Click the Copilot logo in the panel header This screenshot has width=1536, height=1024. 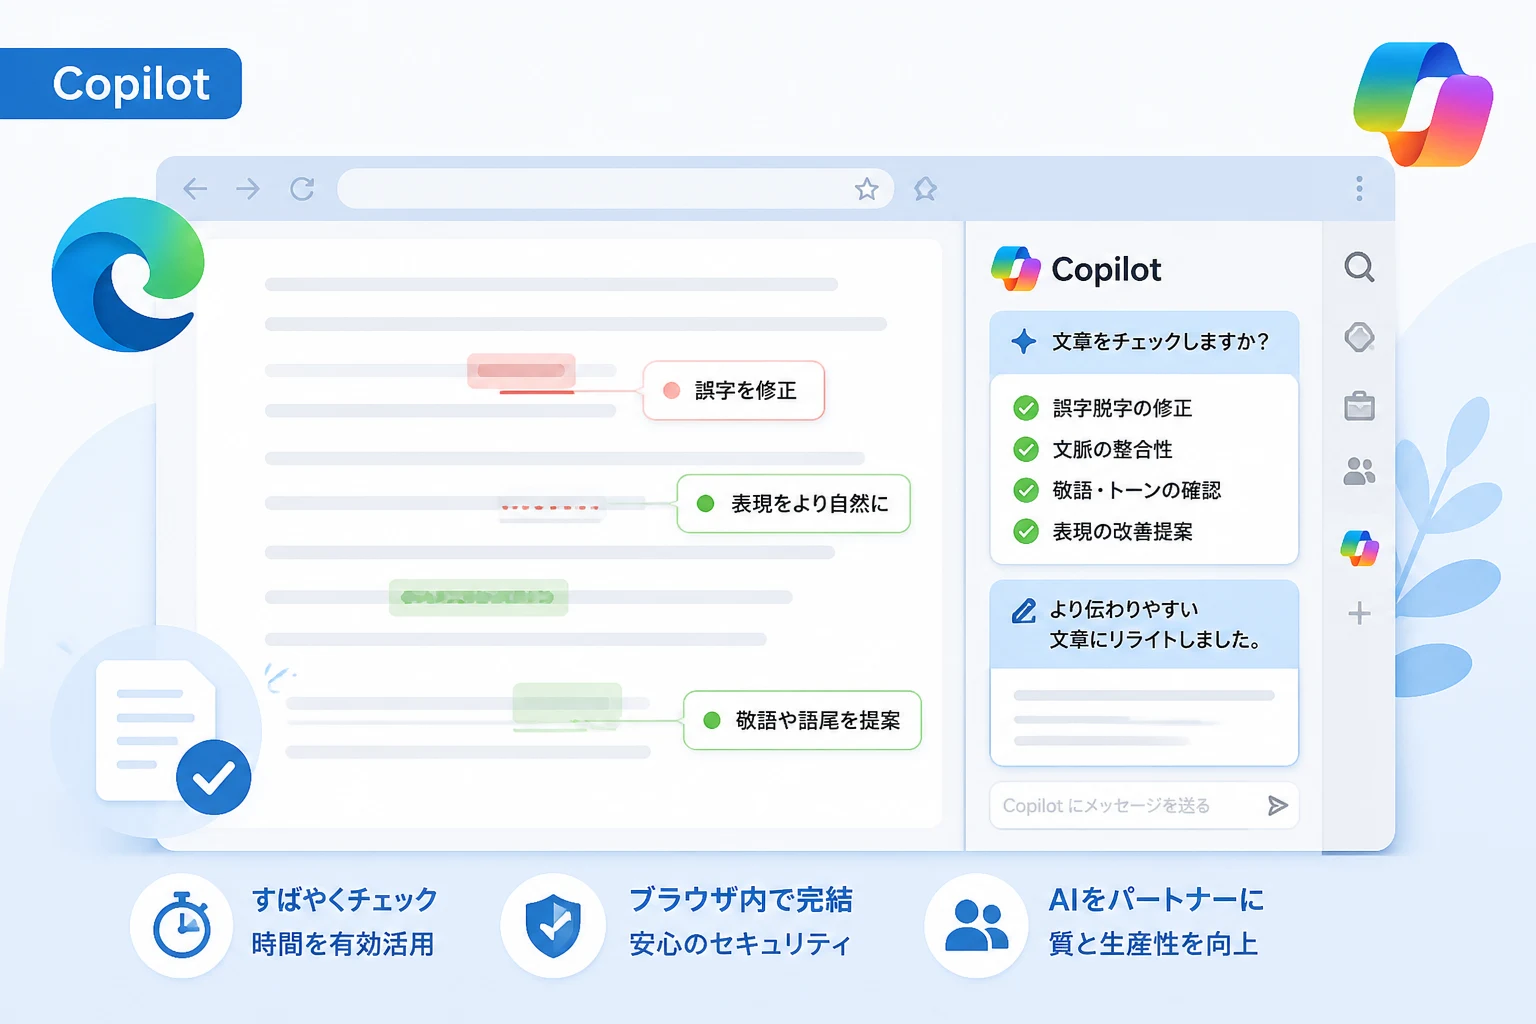1016,269
